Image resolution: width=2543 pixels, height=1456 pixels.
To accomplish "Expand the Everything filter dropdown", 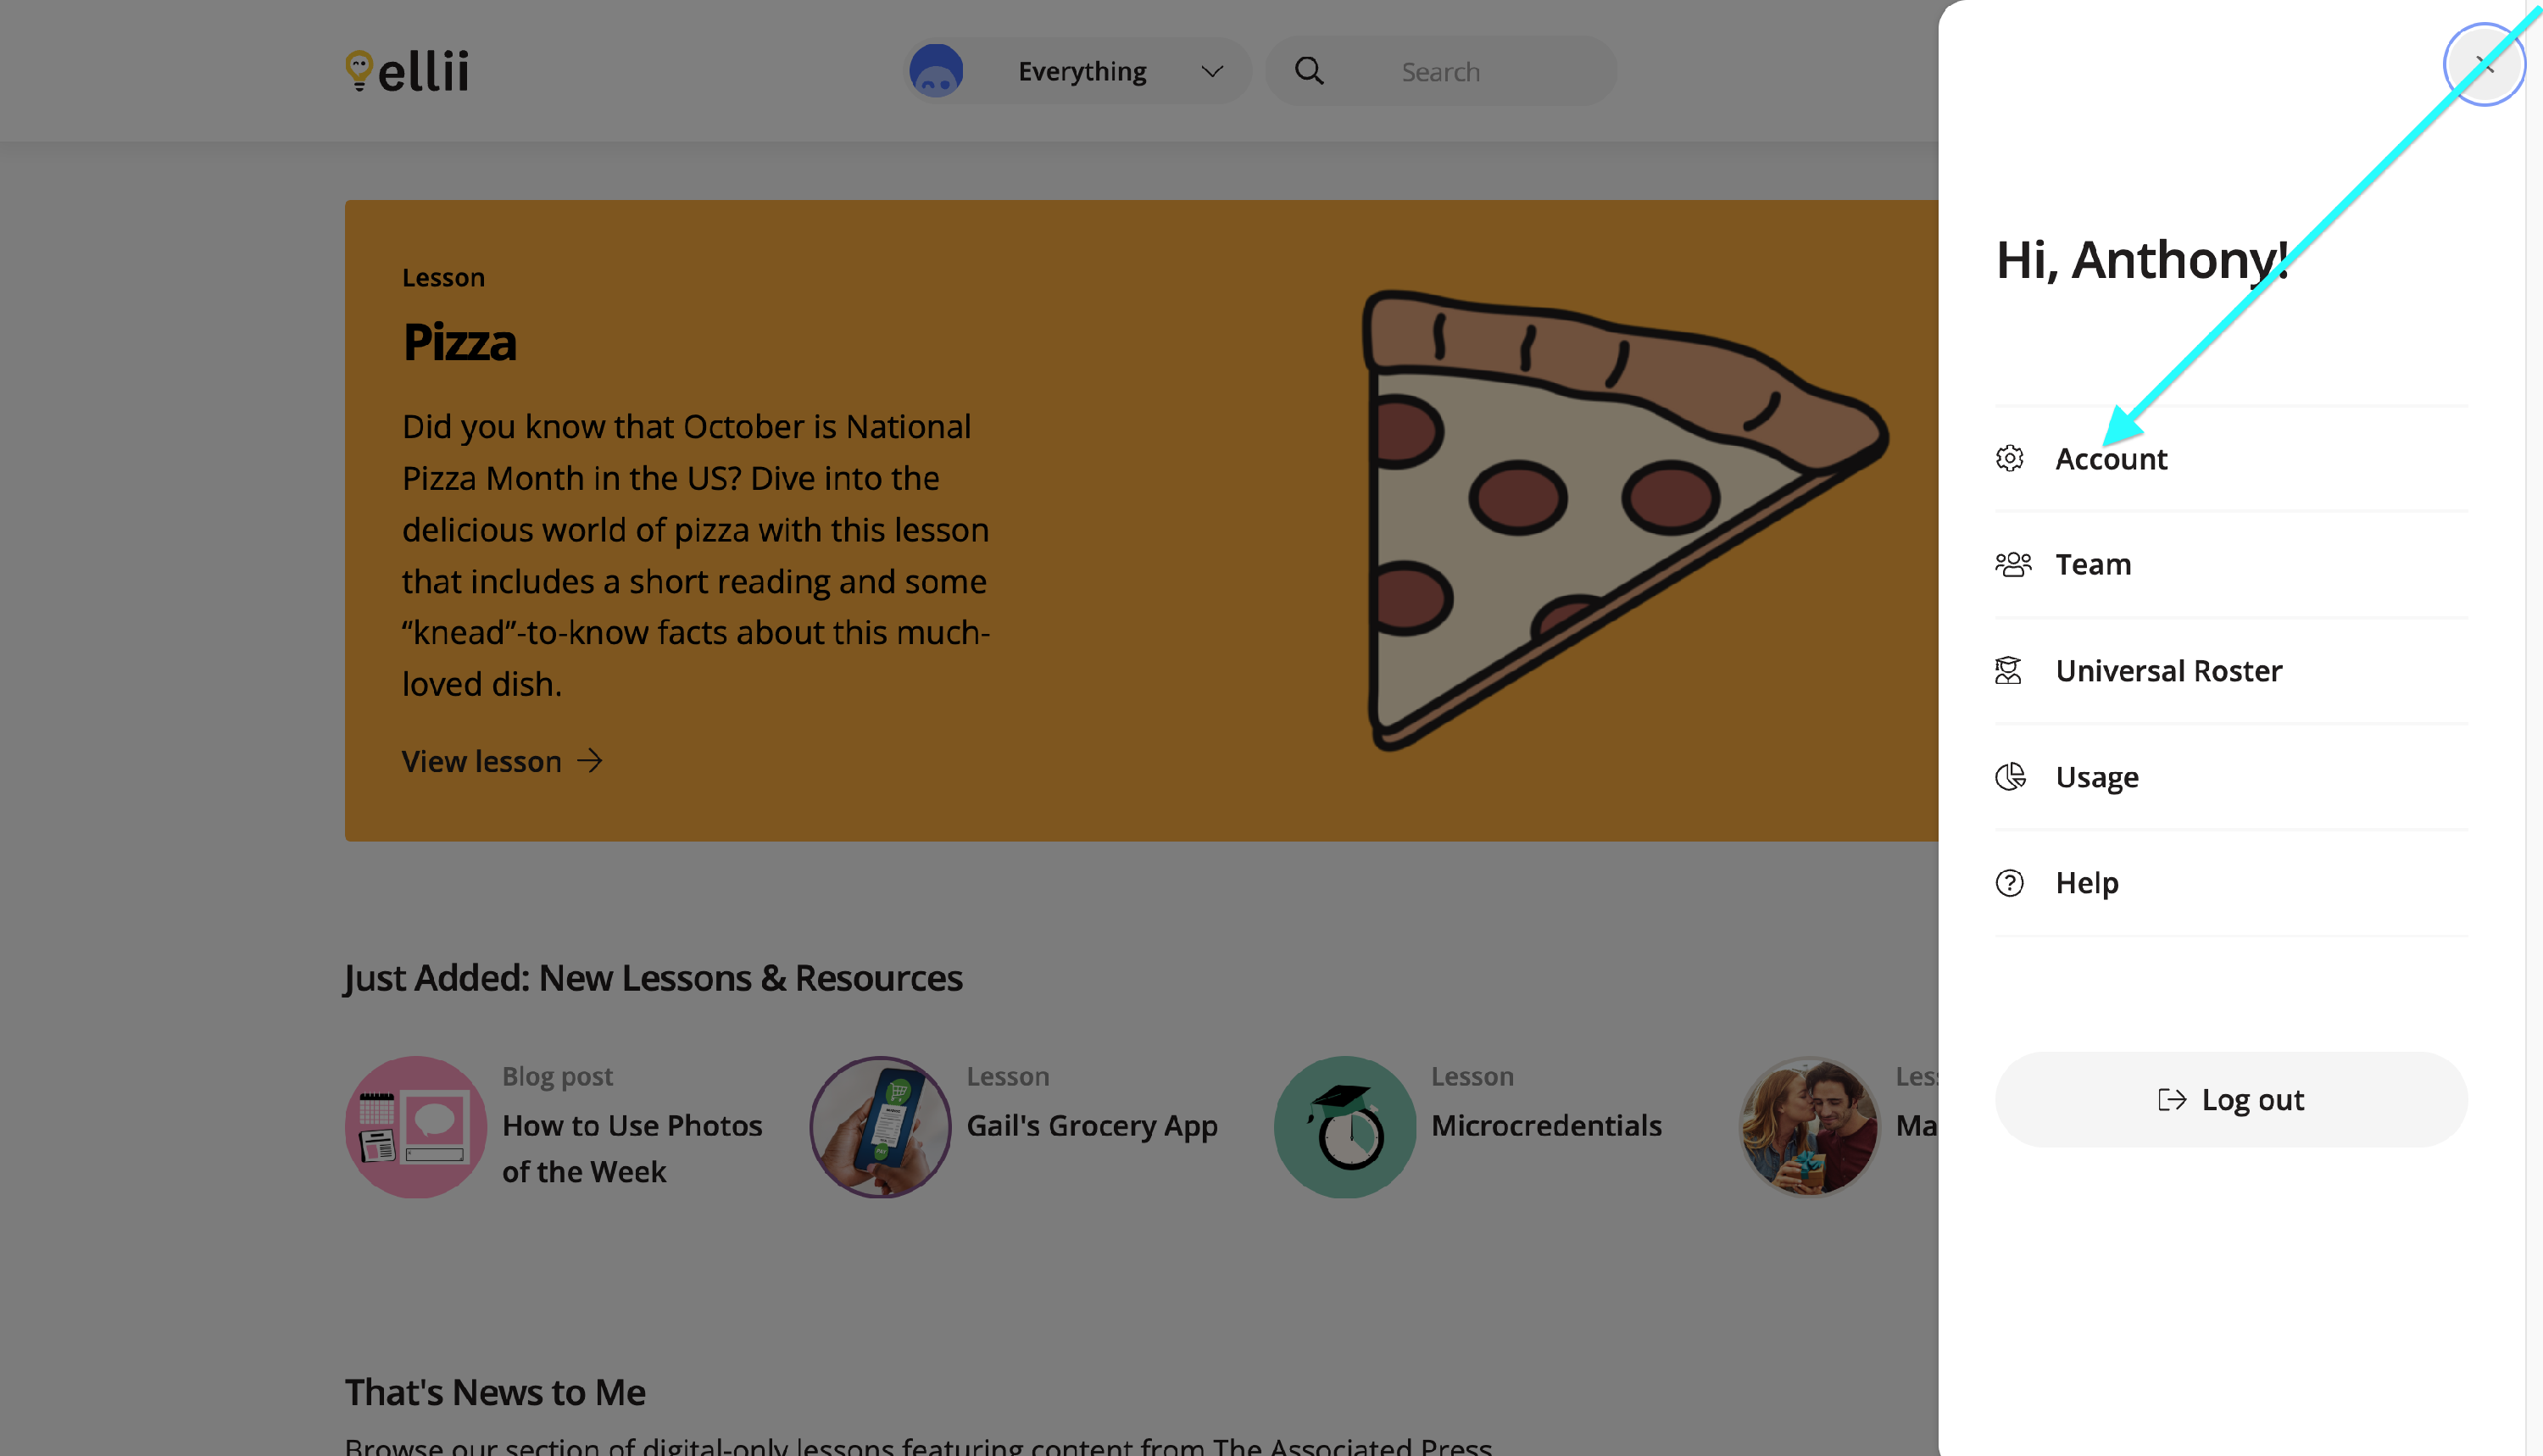I will (x=1082, y=71).
